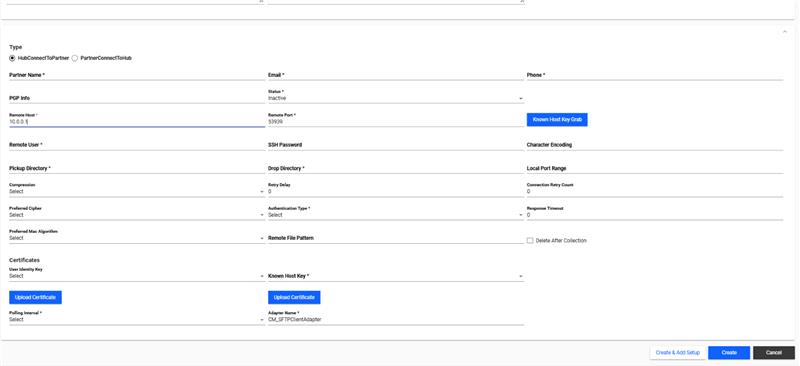This screenshot has height=366, width=800.
Task: Open the Known Host Key dropdown
Action: pyautogui.click(x=395, y=276)
